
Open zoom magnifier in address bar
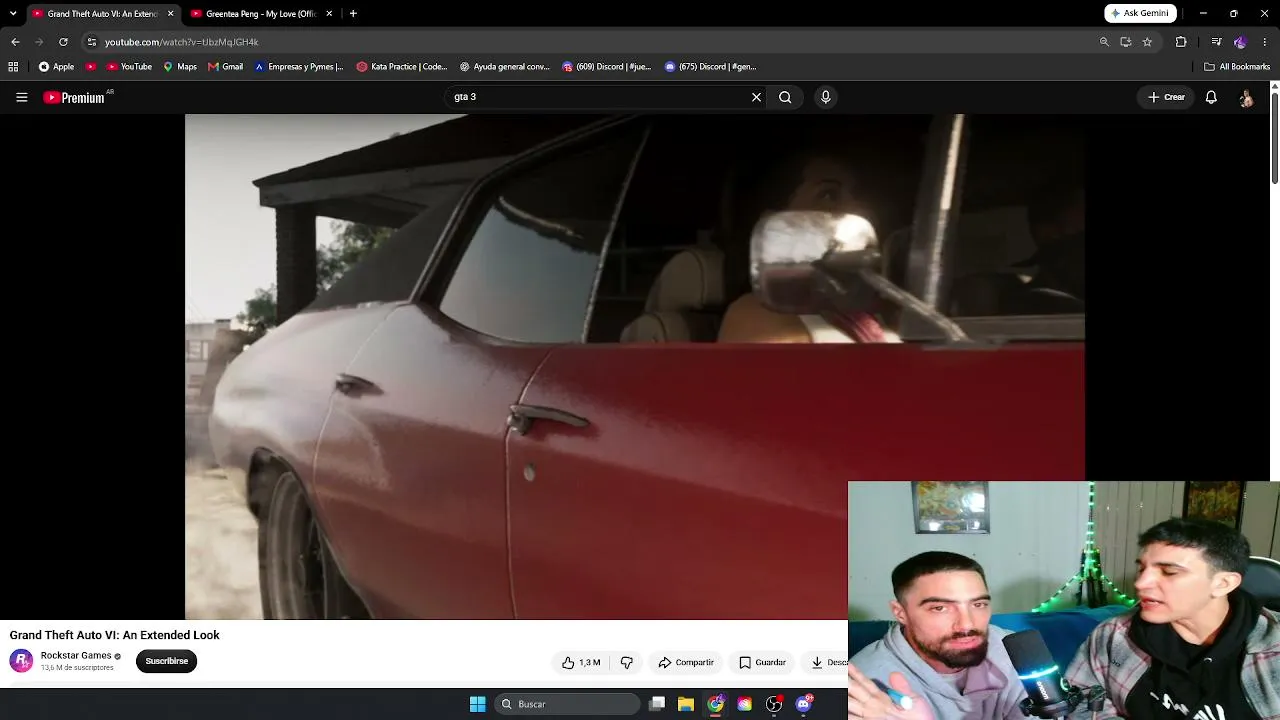tap(1104, 42)
